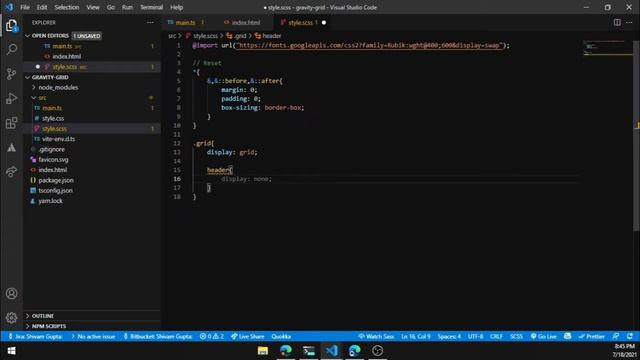Image resolution: width=640 pixels, height=360 pixels.
Task: Open the OBS icon on taskbar
Action: tap(377, 351)
